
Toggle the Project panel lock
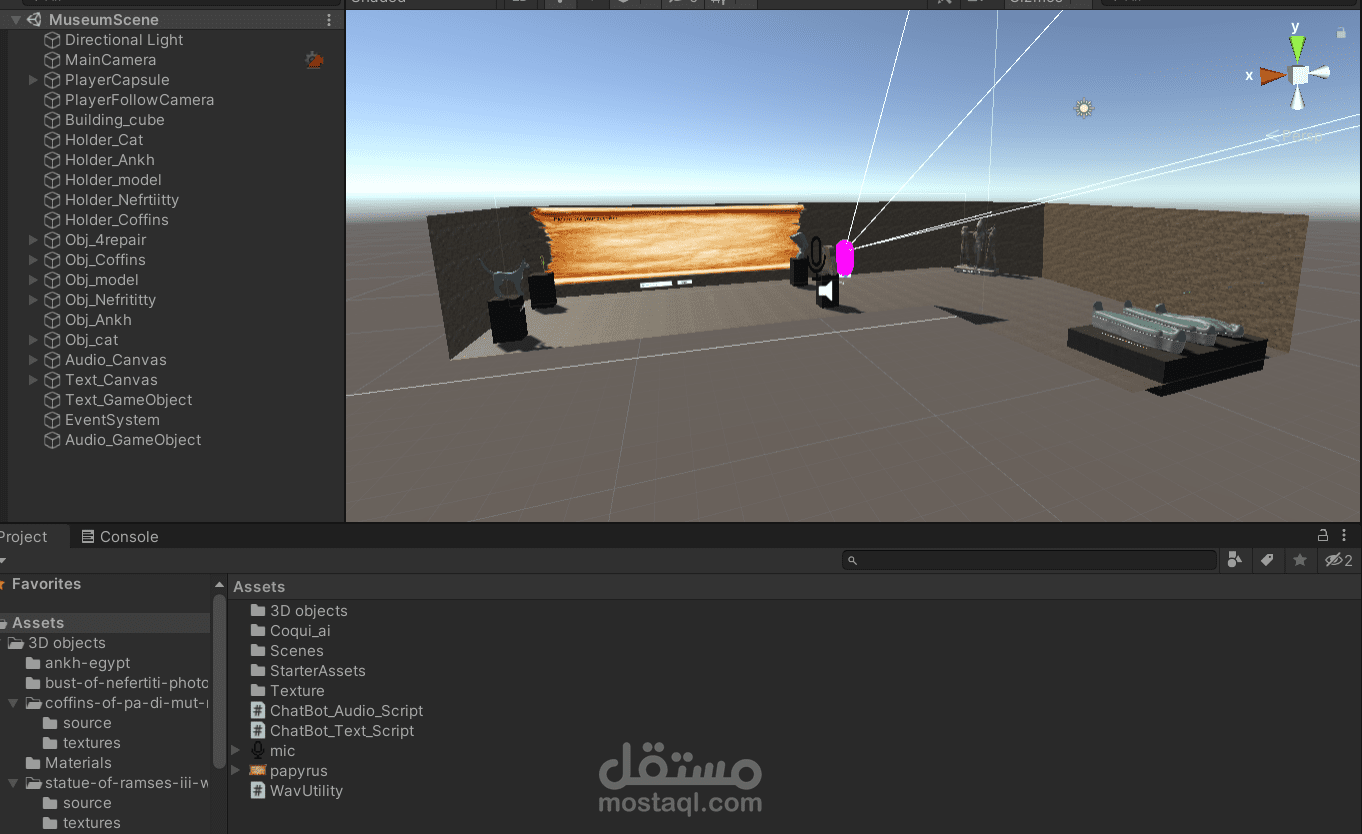pyautogui.click(x=1323, y=536)
